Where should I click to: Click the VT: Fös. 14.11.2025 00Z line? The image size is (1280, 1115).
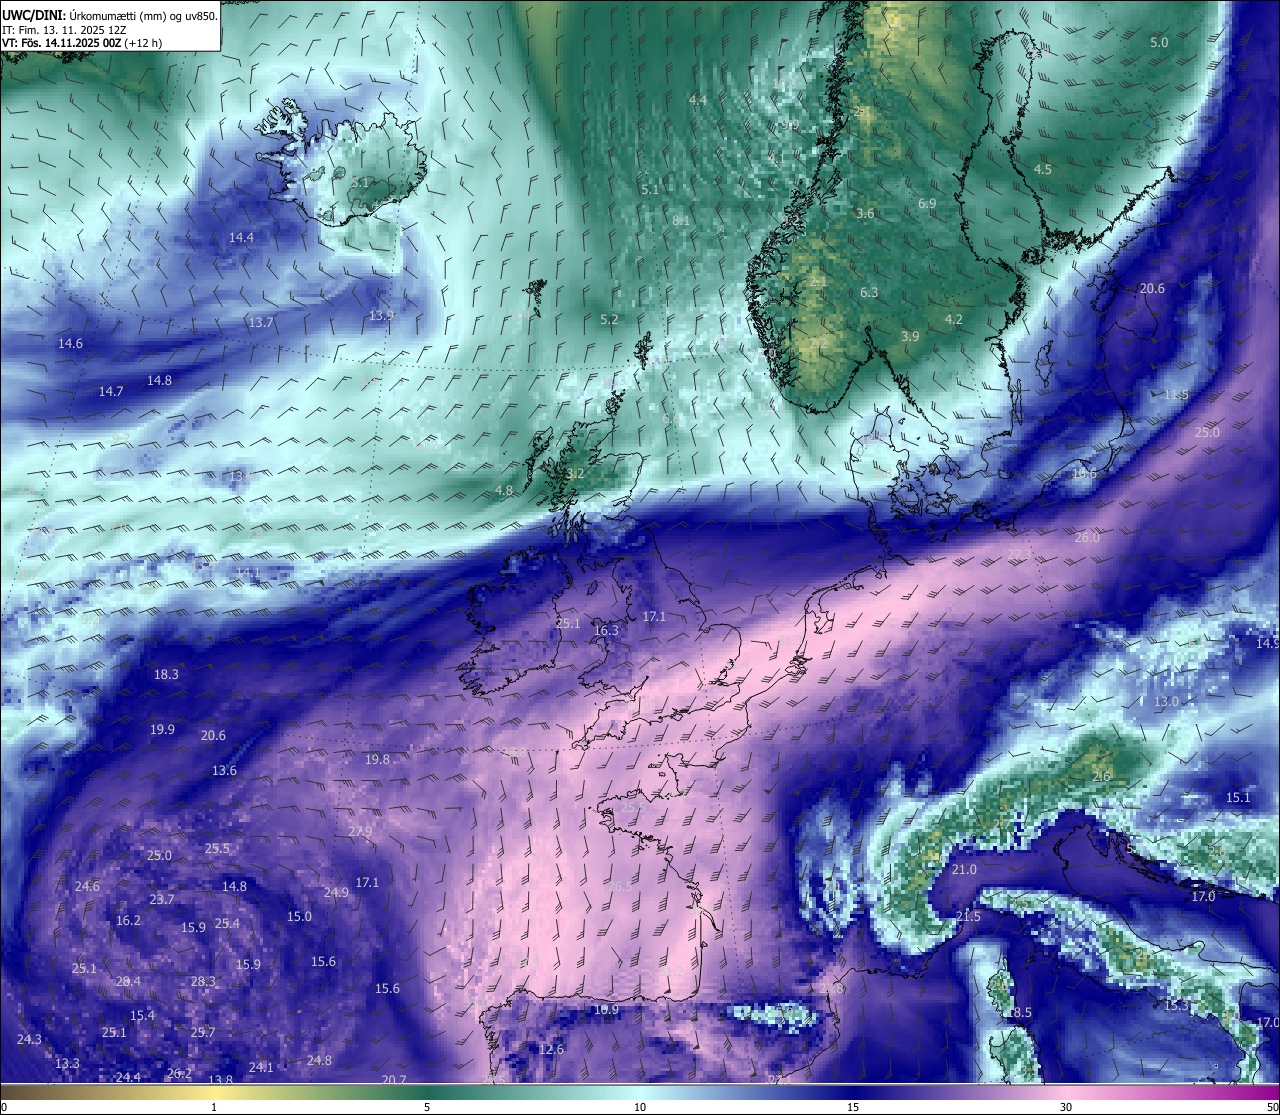(82, 43)
